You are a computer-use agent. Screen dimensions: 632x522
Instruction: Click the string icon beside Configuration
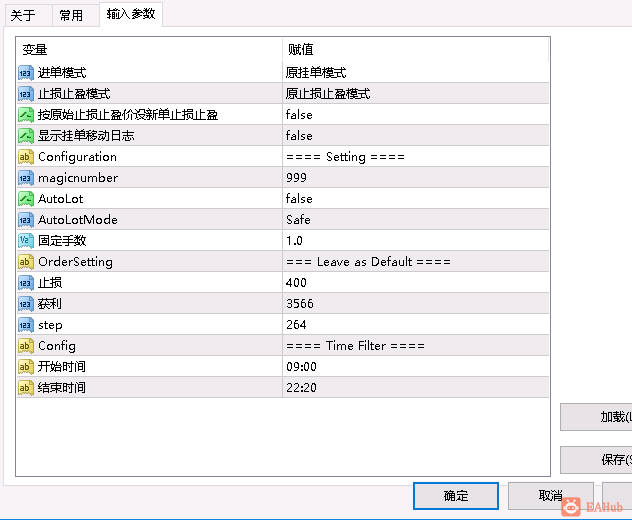[x=26, y=157]
